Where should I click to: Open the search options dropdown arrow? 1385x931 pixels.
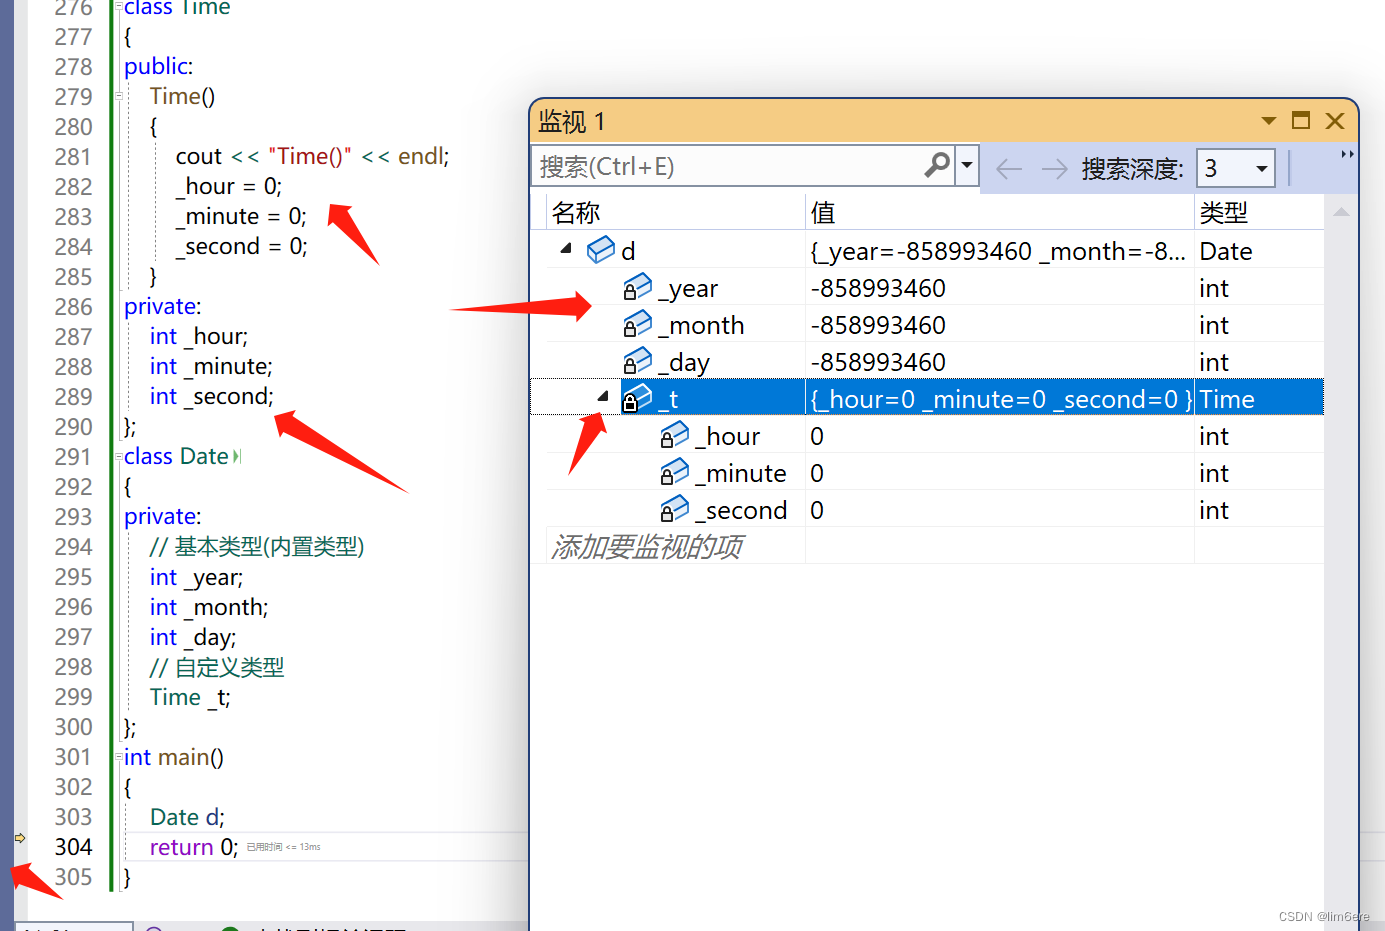(x=967, y=165)
